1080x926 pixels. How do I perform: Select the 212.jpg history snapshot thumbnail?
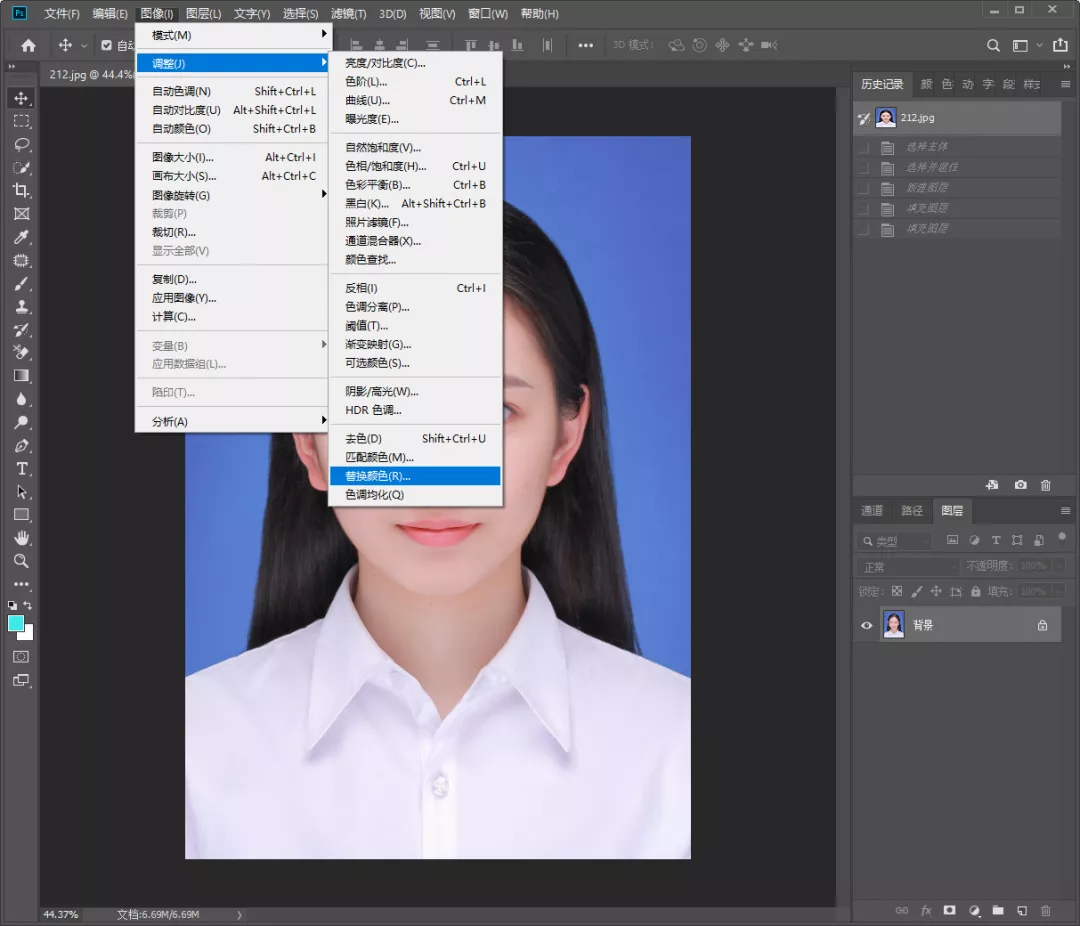885,118
